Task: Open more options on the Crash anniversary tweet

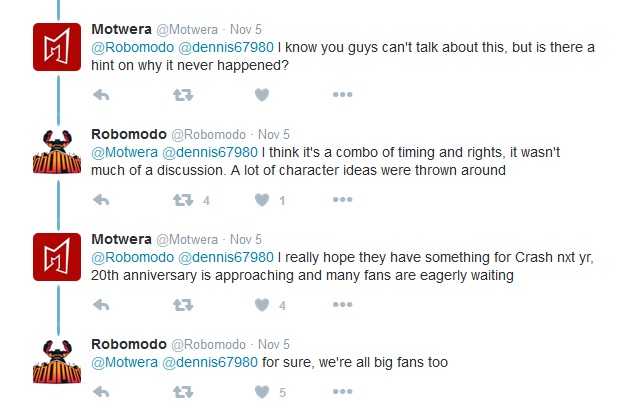Action: coord(343,304)
